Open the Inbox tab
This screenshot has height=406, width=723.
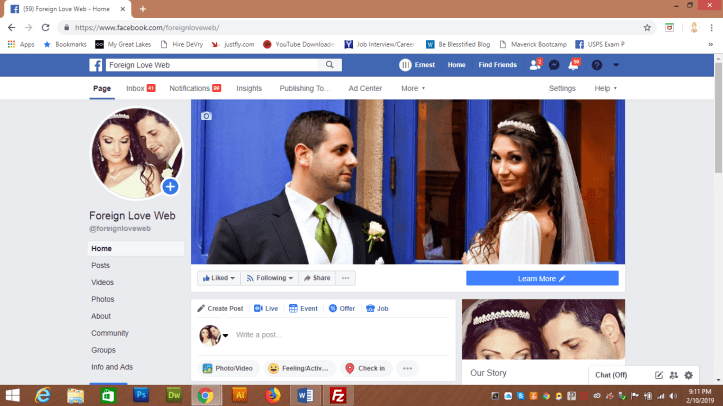[140, 88]
